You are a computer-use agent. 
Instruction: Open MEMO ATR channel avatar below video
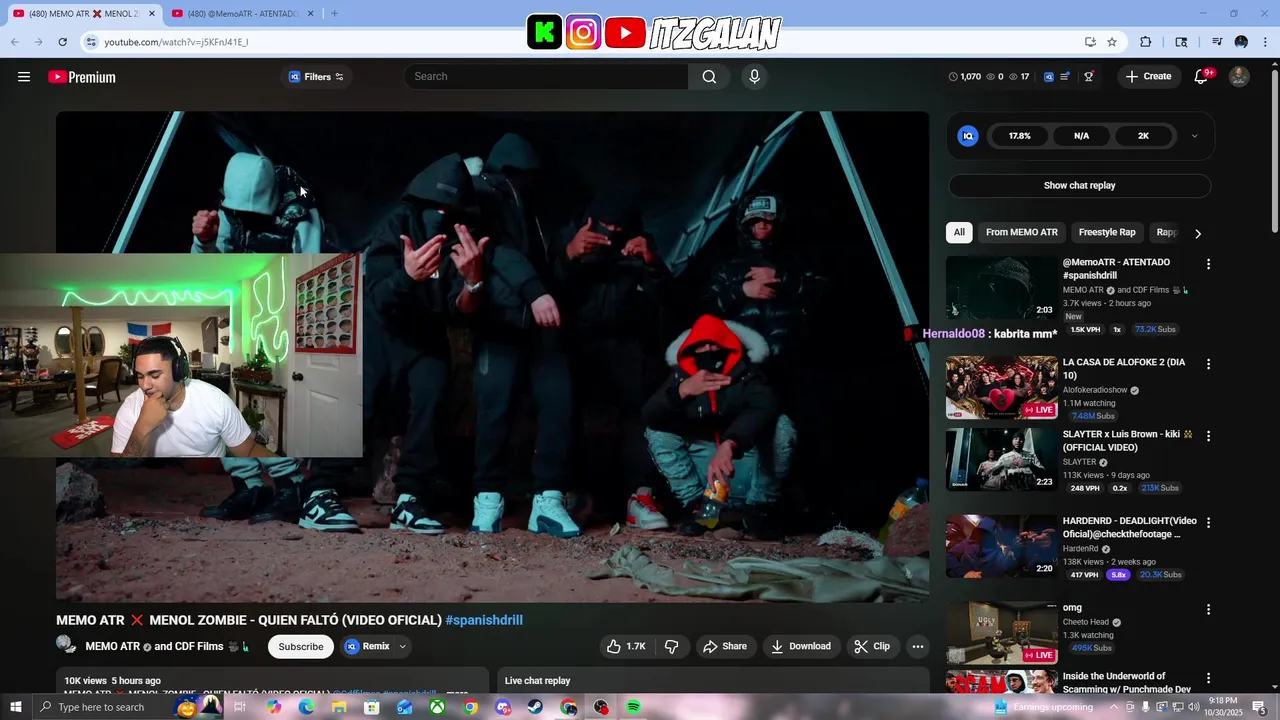[66, 645]
